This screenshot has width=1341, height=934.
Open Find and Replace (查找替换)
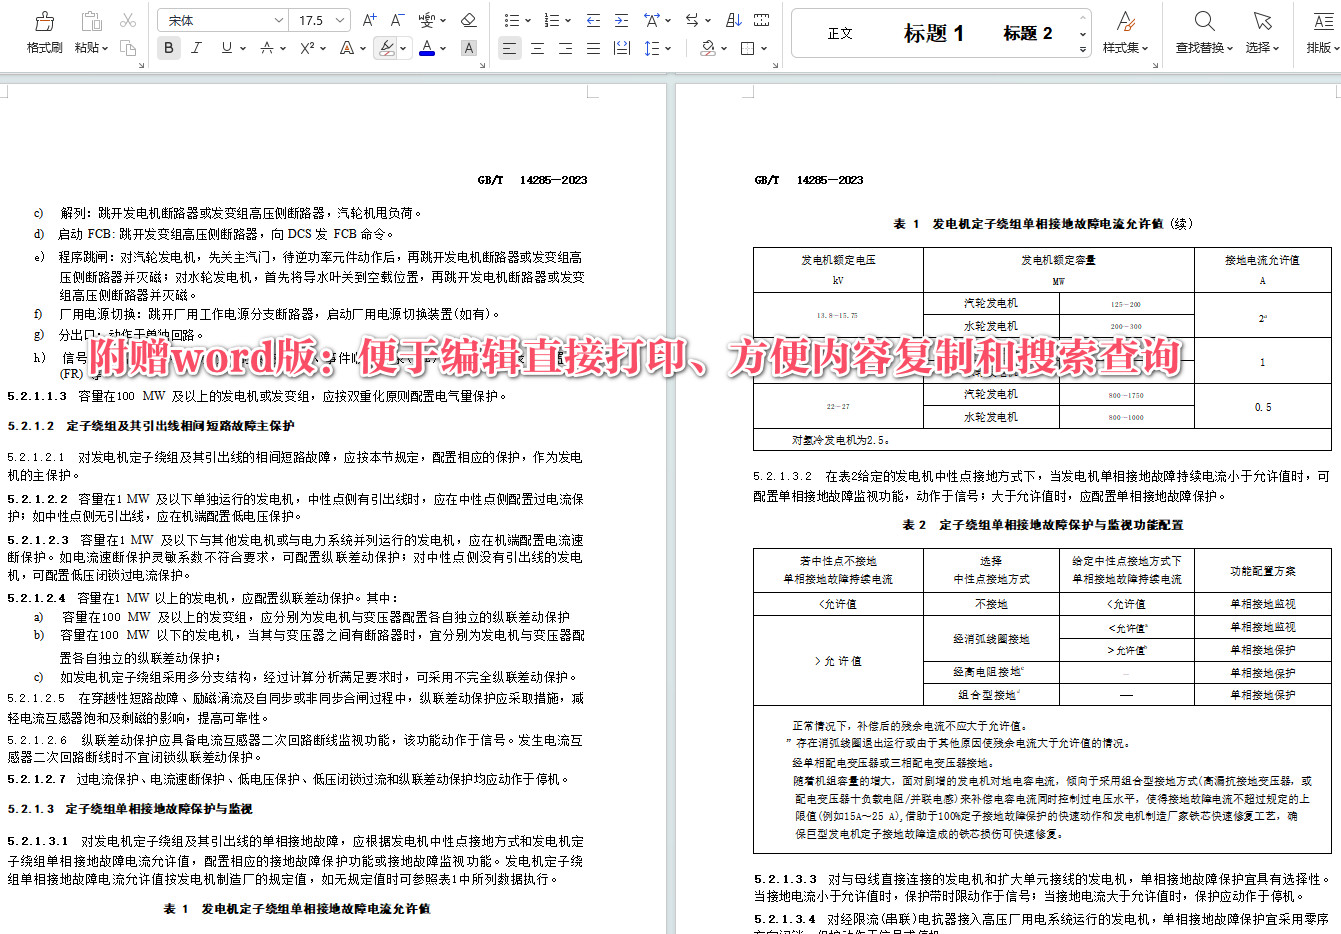coord(1201,31)
